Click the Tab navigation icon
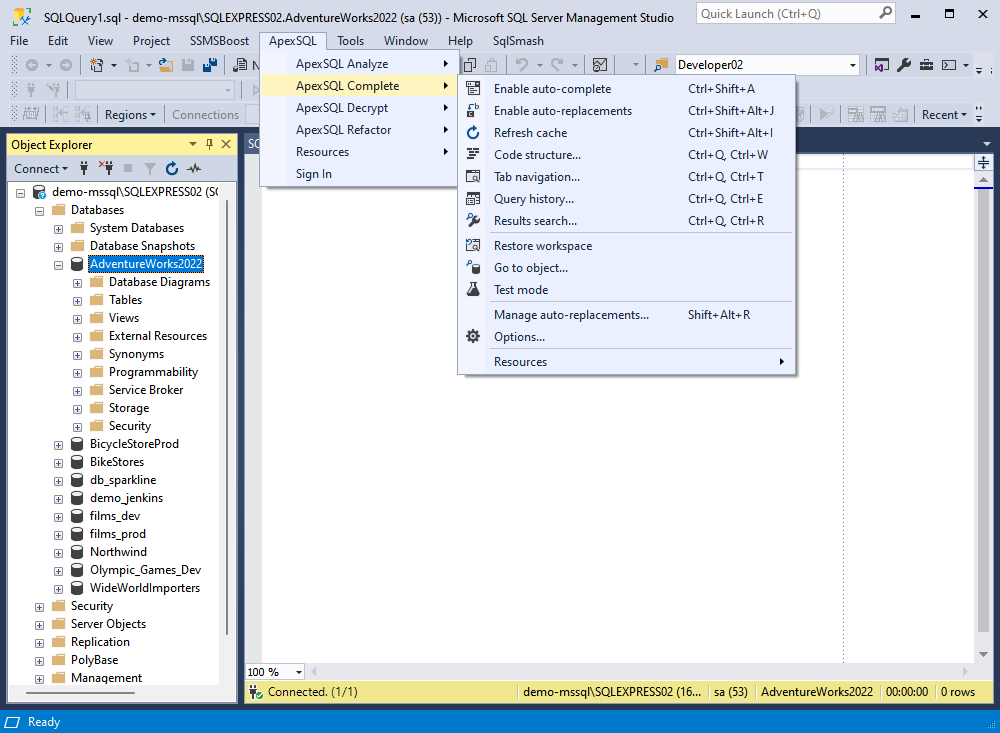1000x733 pixels. (x=473, y=177)
